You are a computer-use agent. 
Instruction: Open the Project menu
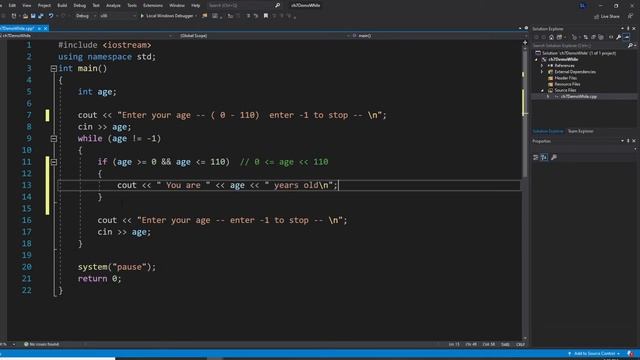pos(44,5)
